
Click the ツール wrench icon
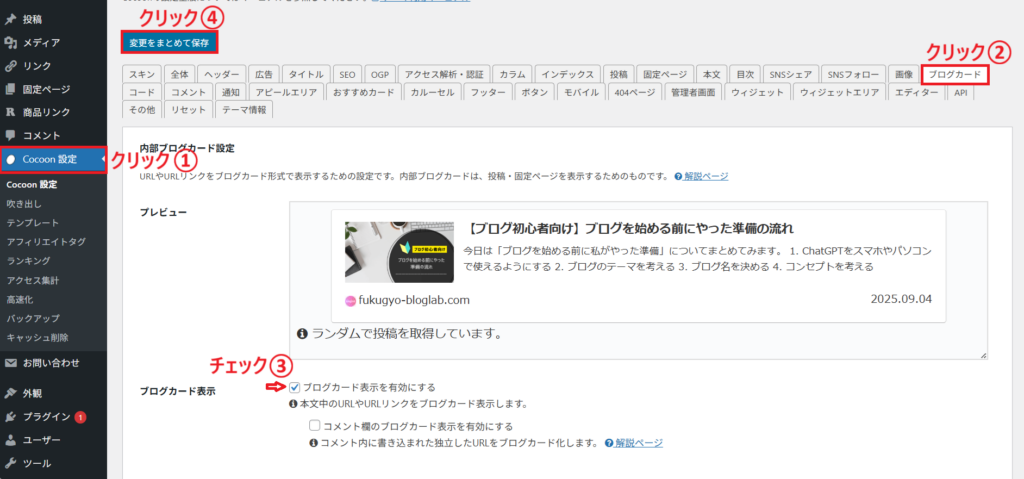11,463
